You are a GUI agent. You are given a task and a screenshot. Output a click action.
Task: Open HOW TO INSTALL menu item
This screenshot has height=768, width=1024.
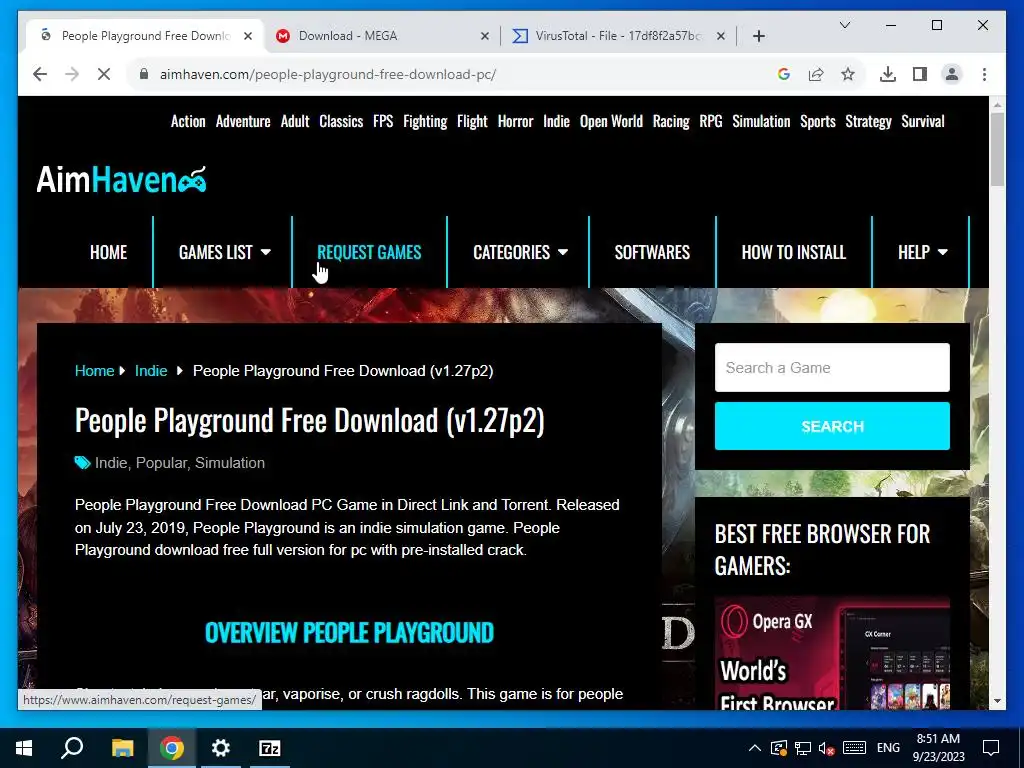point(793,252)
